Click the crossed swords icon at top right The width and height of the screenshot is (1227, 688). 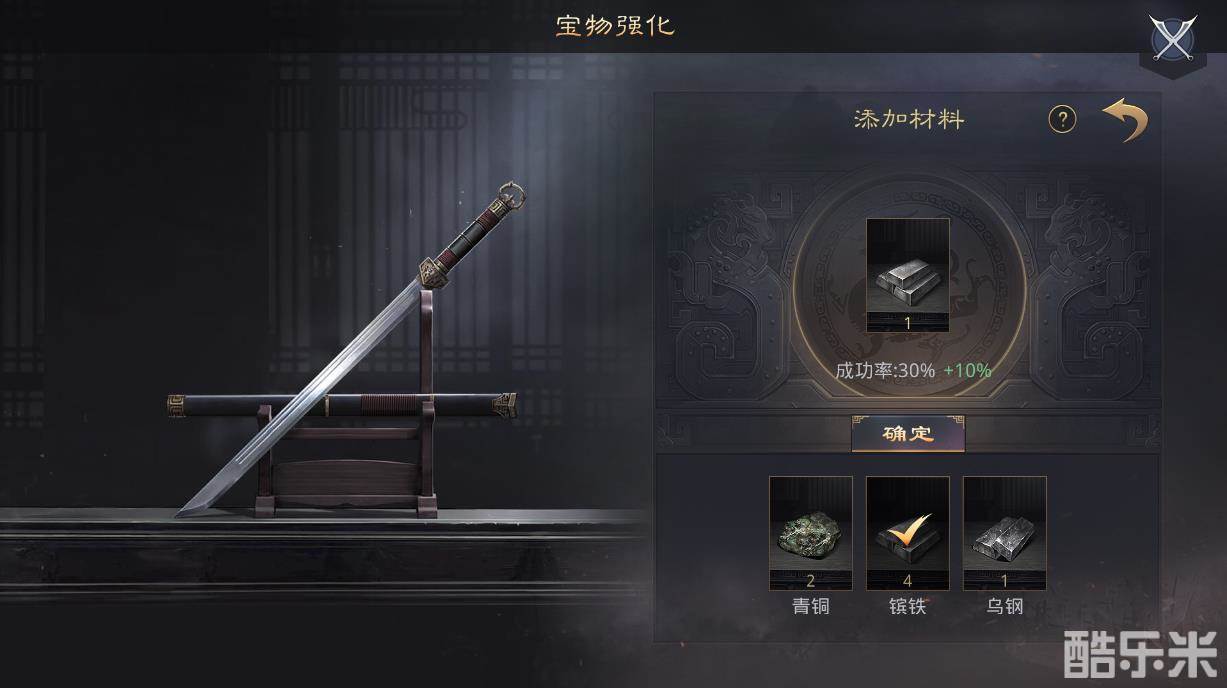1173,40
